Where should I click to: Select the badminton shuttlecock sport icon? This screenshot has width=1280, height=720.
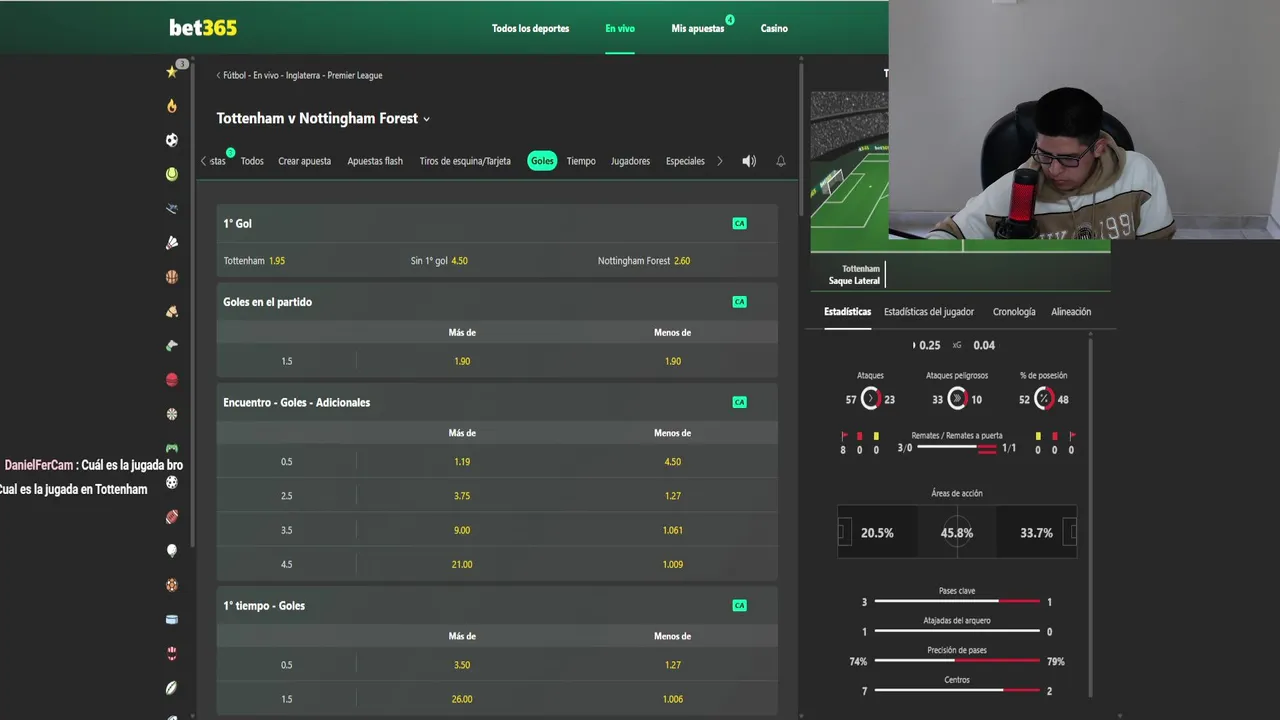click(x=172, y=243)
